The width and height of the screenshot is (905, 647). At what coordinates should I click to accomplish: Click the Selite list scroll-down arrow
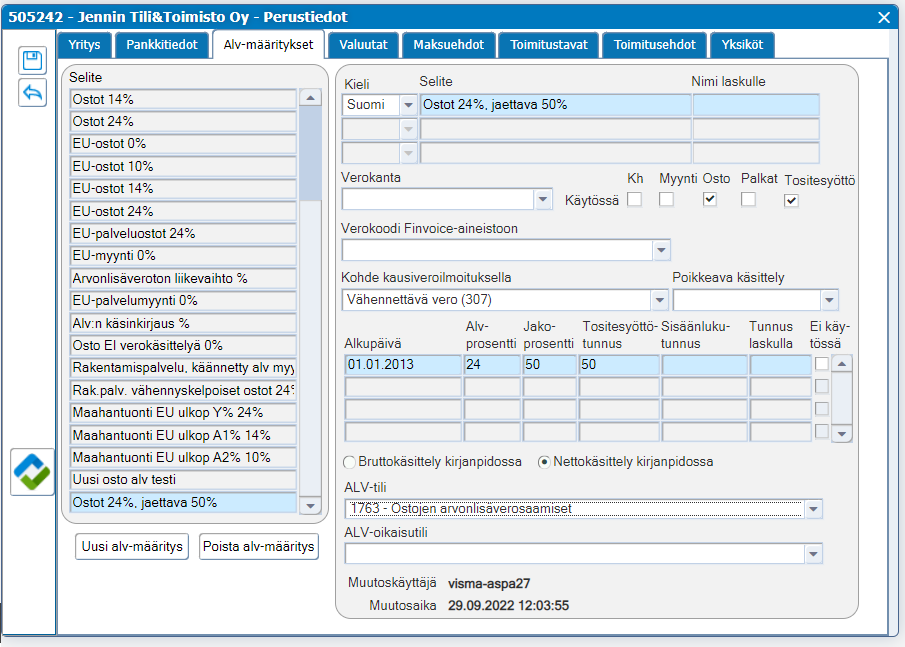(311, 506)
